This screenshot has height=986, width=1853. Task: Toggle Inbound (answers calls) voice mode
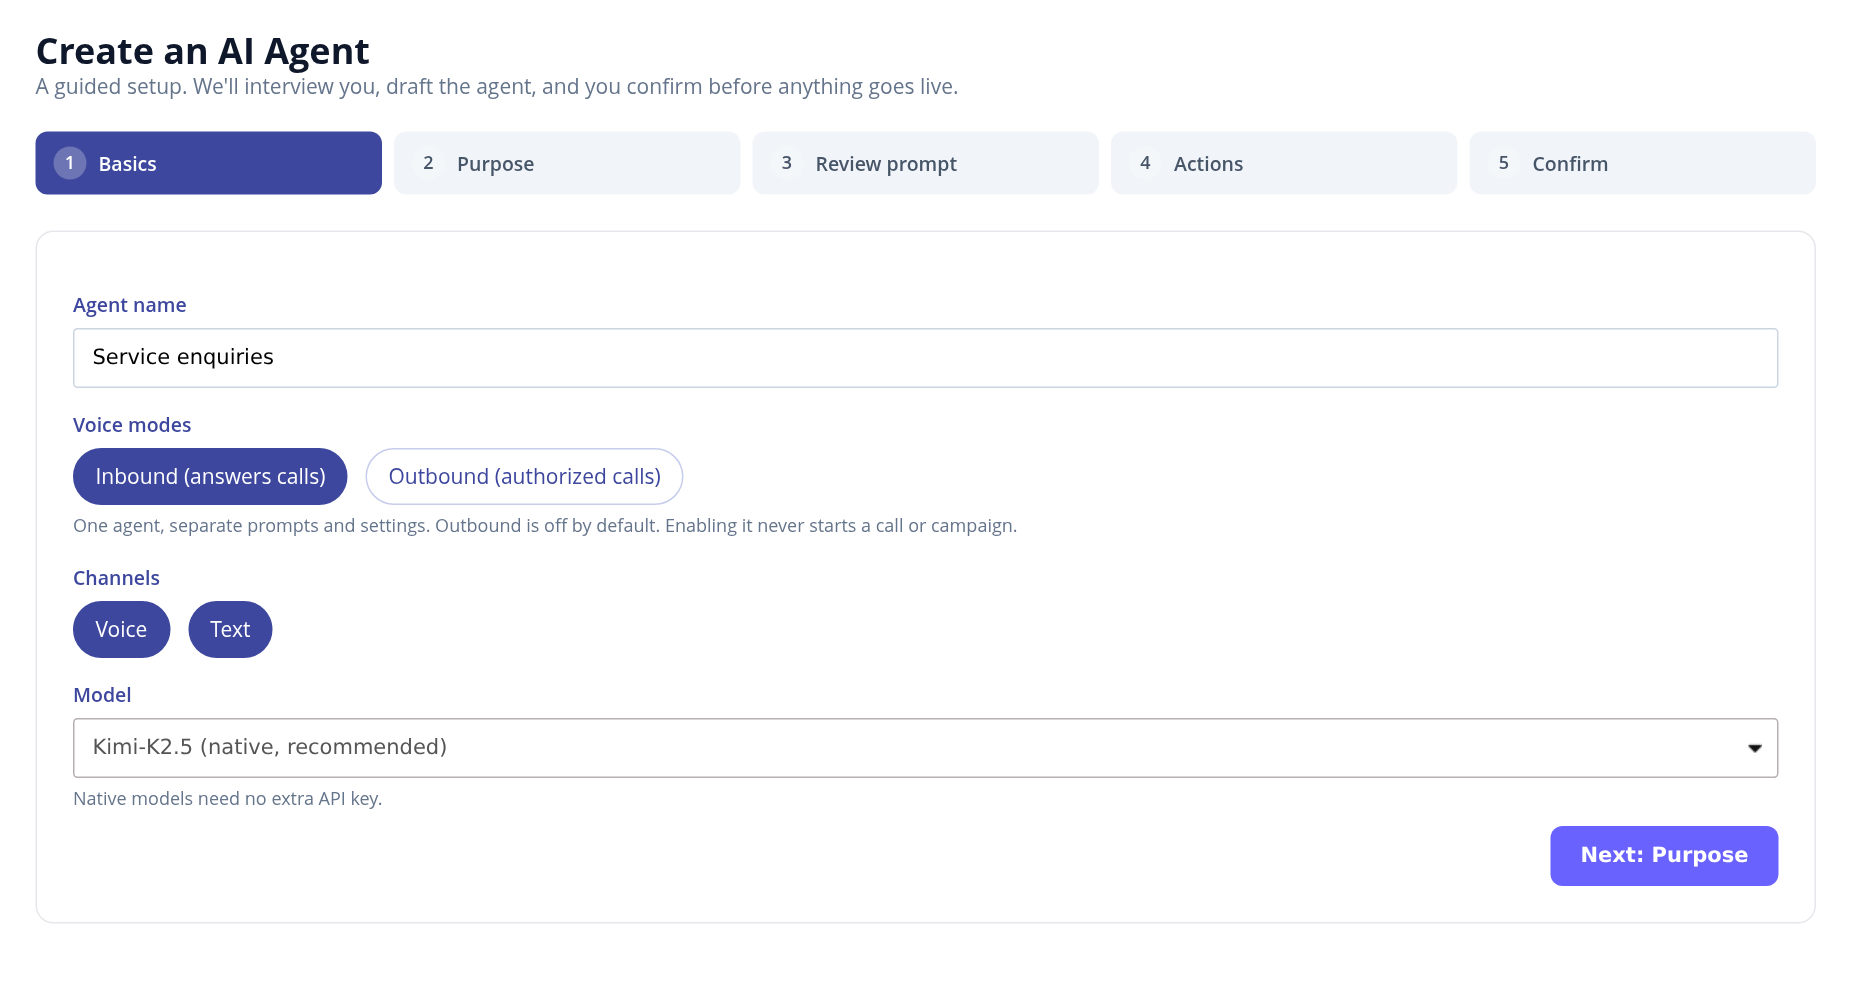(210, 477)
